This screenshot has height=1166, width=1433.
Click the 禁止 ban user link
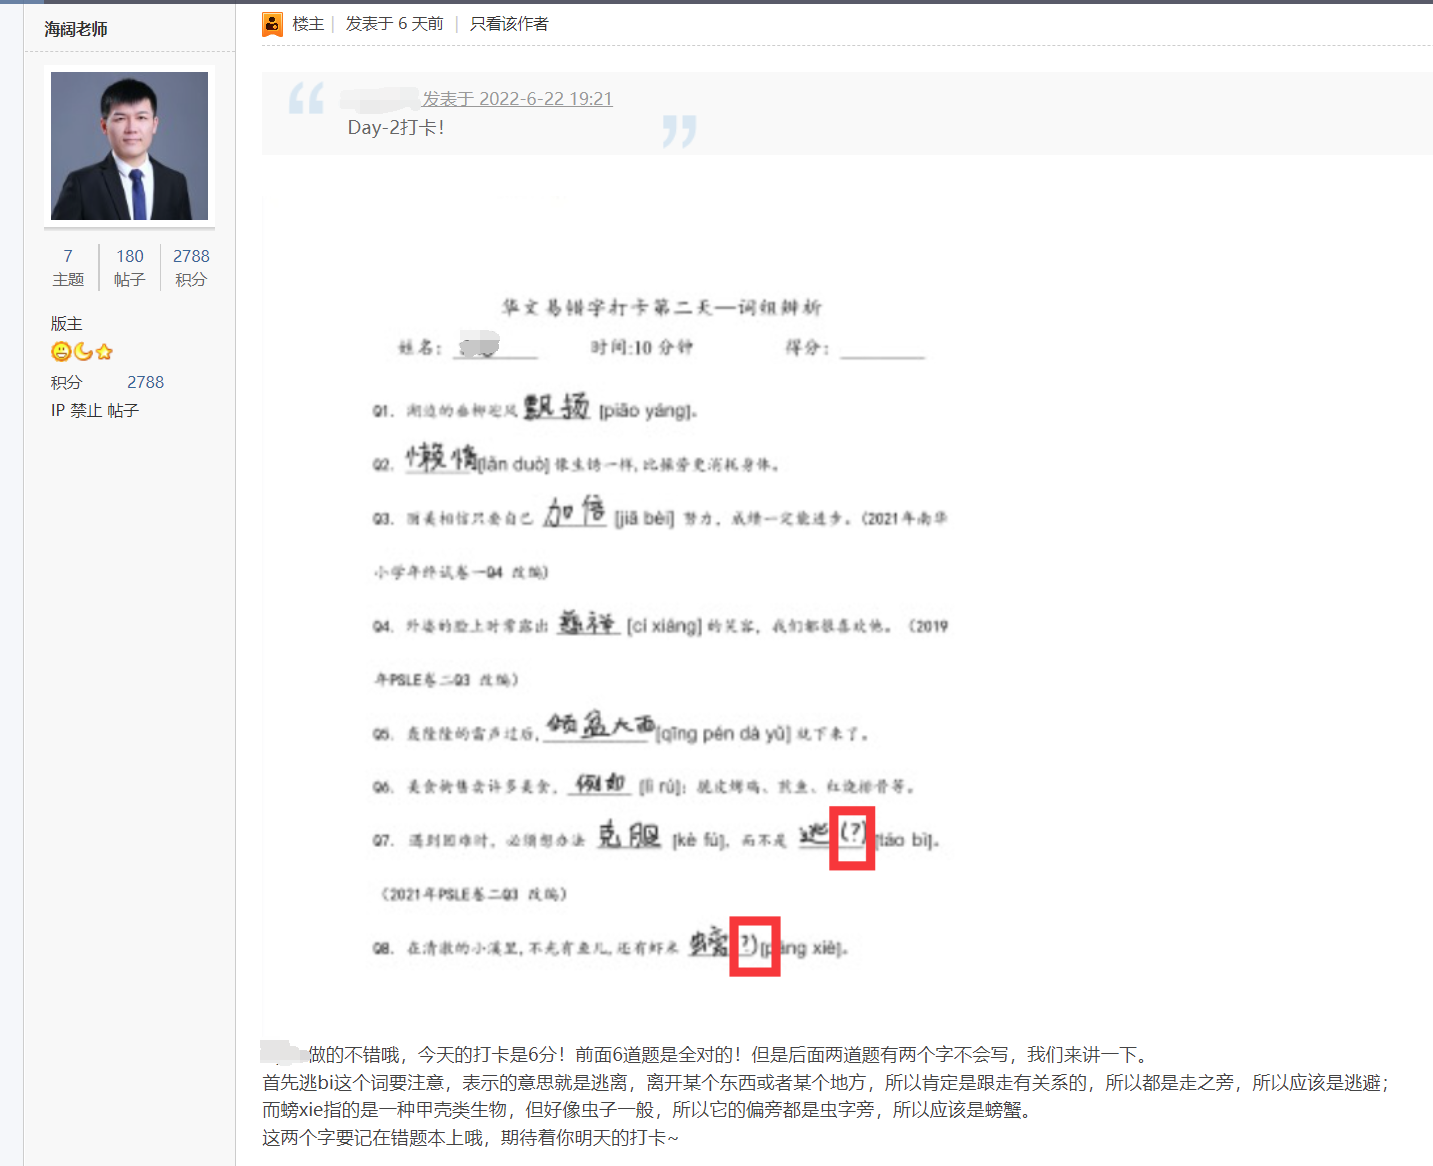pos(86,410)
